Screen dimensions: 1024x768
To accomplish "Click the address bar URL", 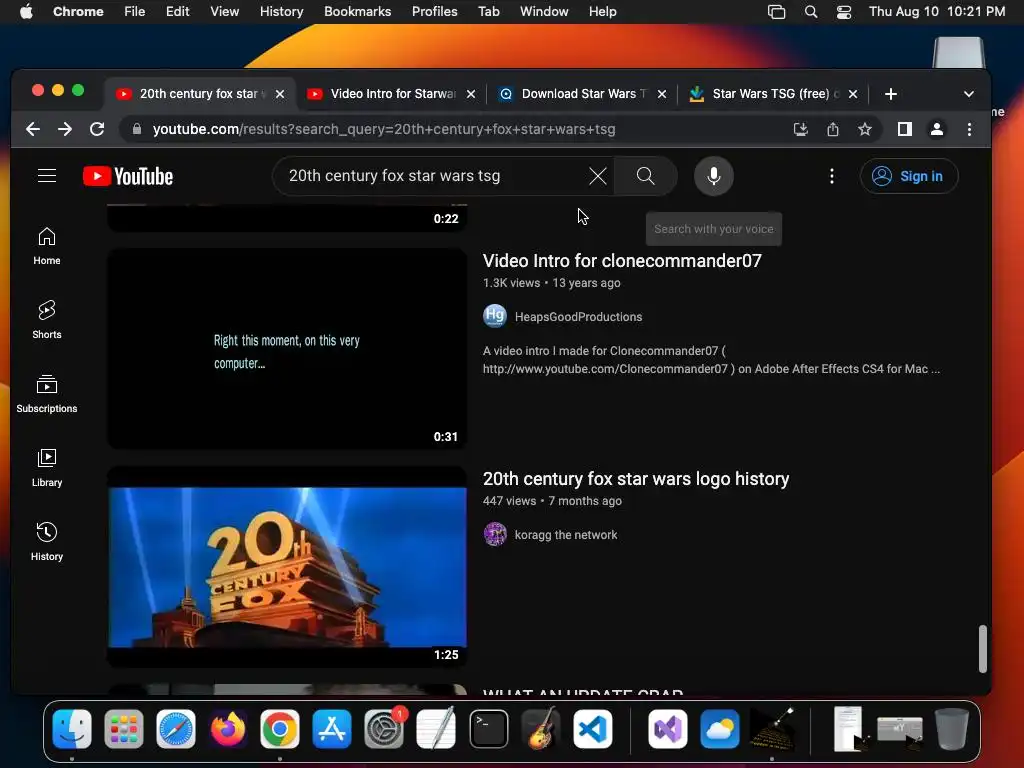I will tap(384, 129).
